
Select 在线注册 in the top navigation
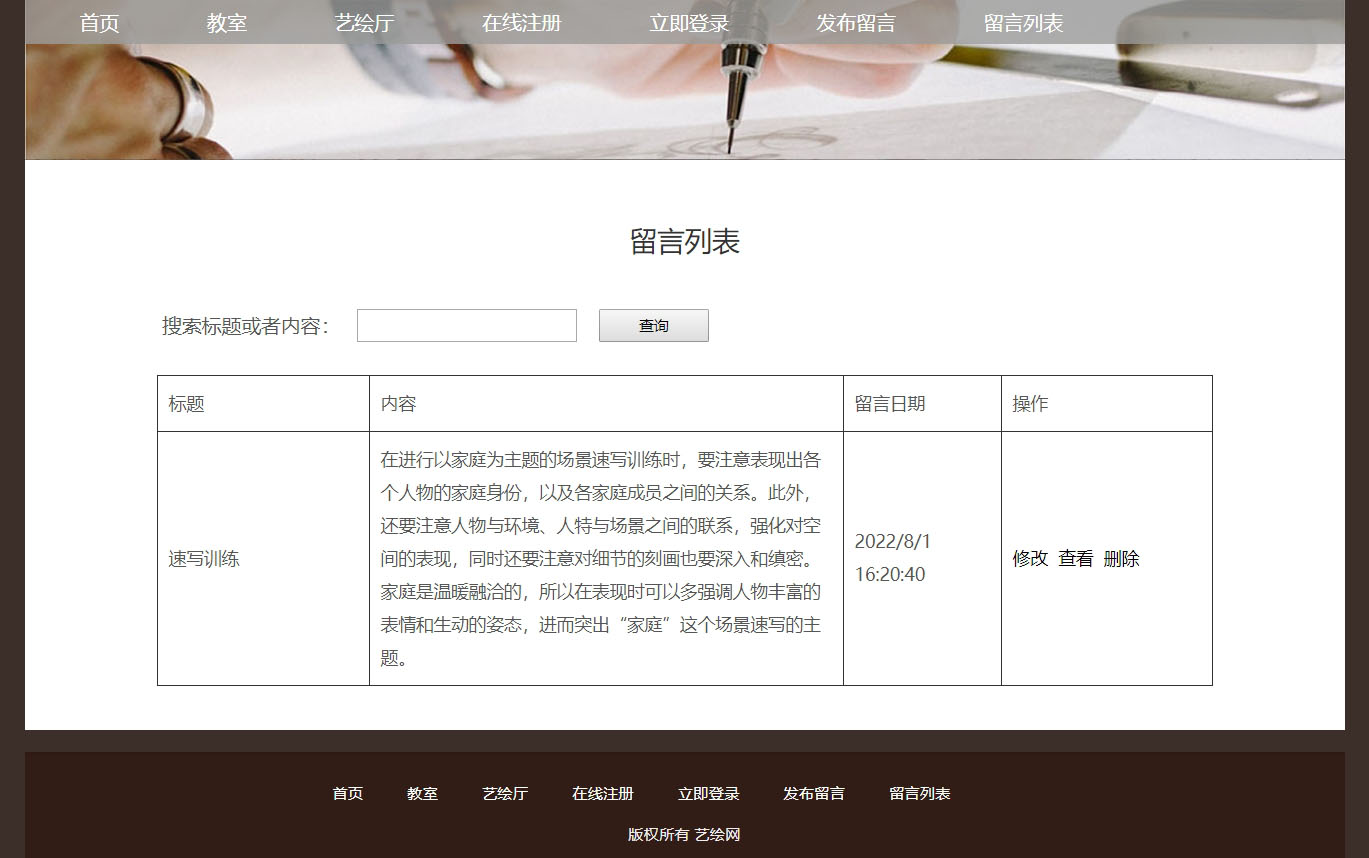pos(522,23)
